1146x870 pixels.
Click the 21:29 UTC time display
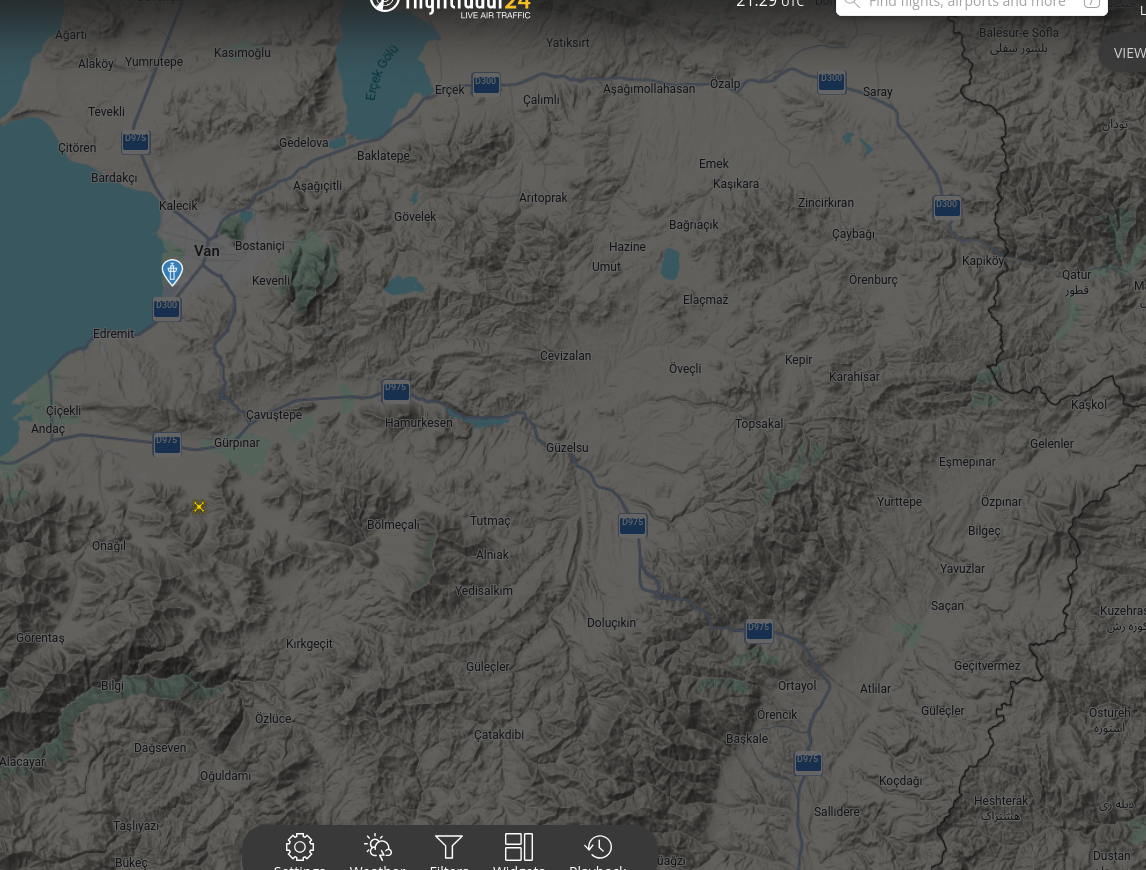pyautogui.click(x=770, y=4)
